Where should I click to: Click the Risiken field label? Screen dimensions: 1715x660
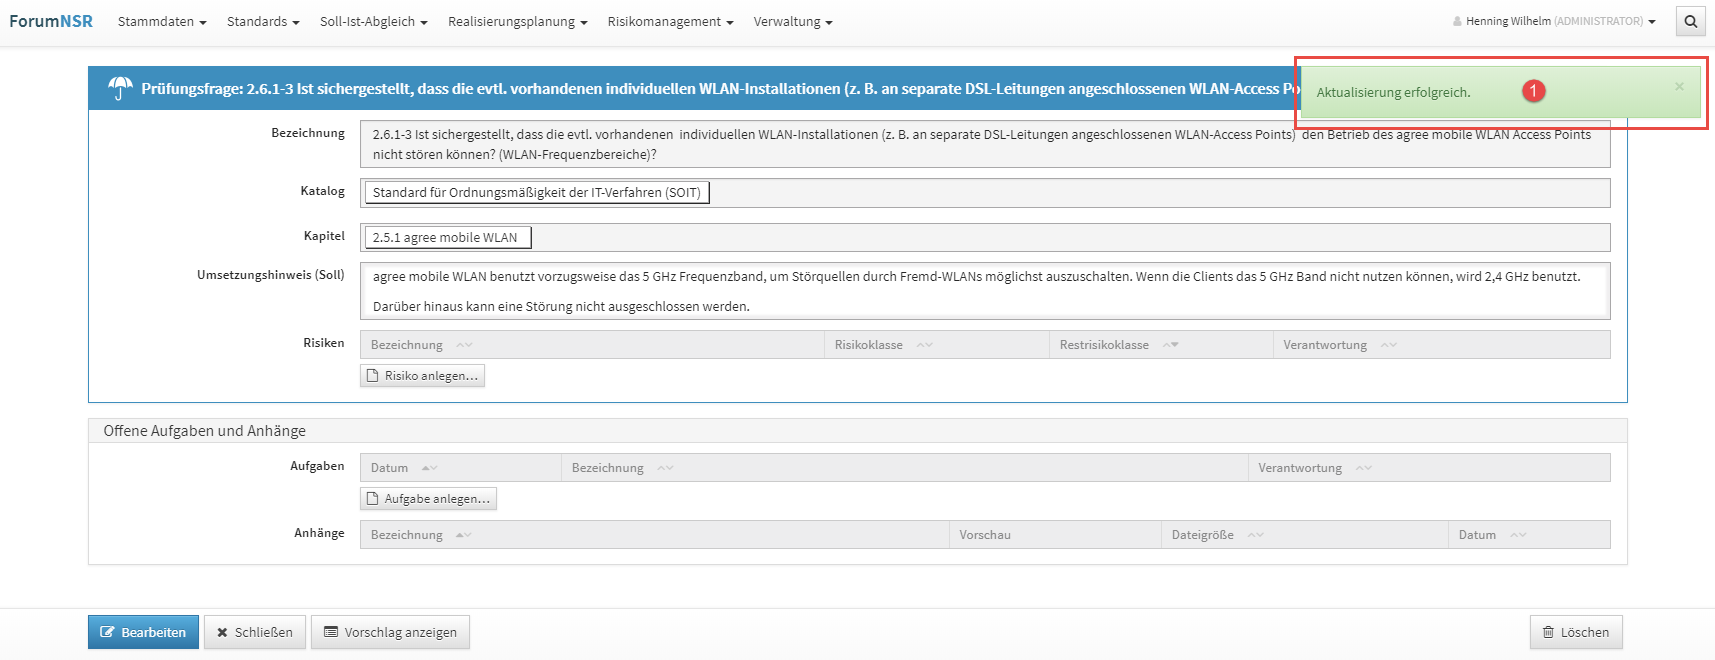coord(324,343)
